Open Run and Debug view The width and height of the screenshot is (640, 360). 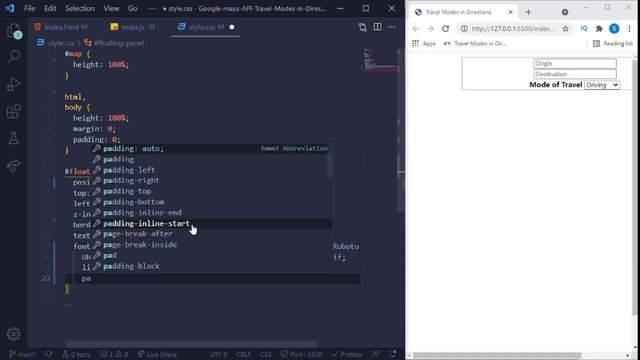pyautogui.click(x=13, y=84)
